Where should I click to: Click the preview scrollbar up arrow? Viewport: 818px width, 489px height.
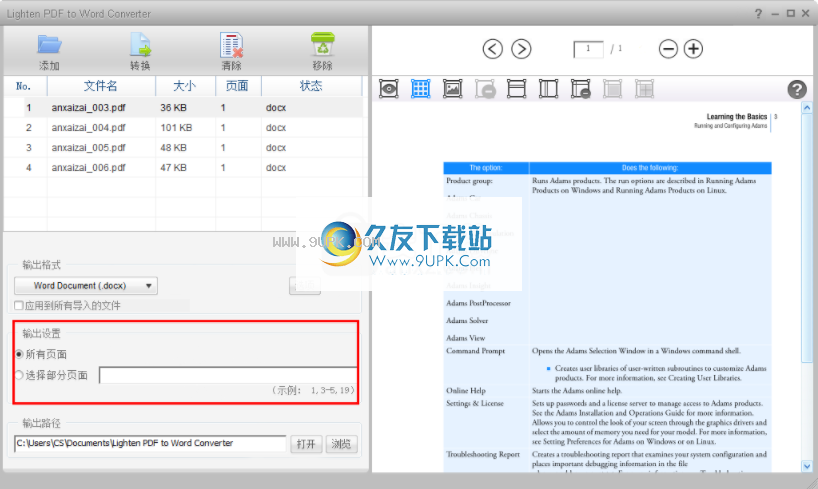click(807, 108)
